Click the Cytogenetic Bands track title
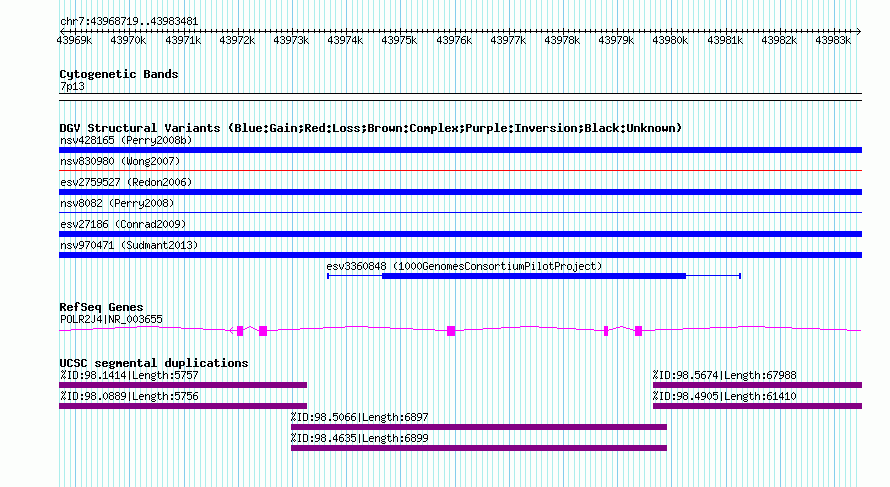The width and height of the screenshot is (890, 487). pos(119,74)
